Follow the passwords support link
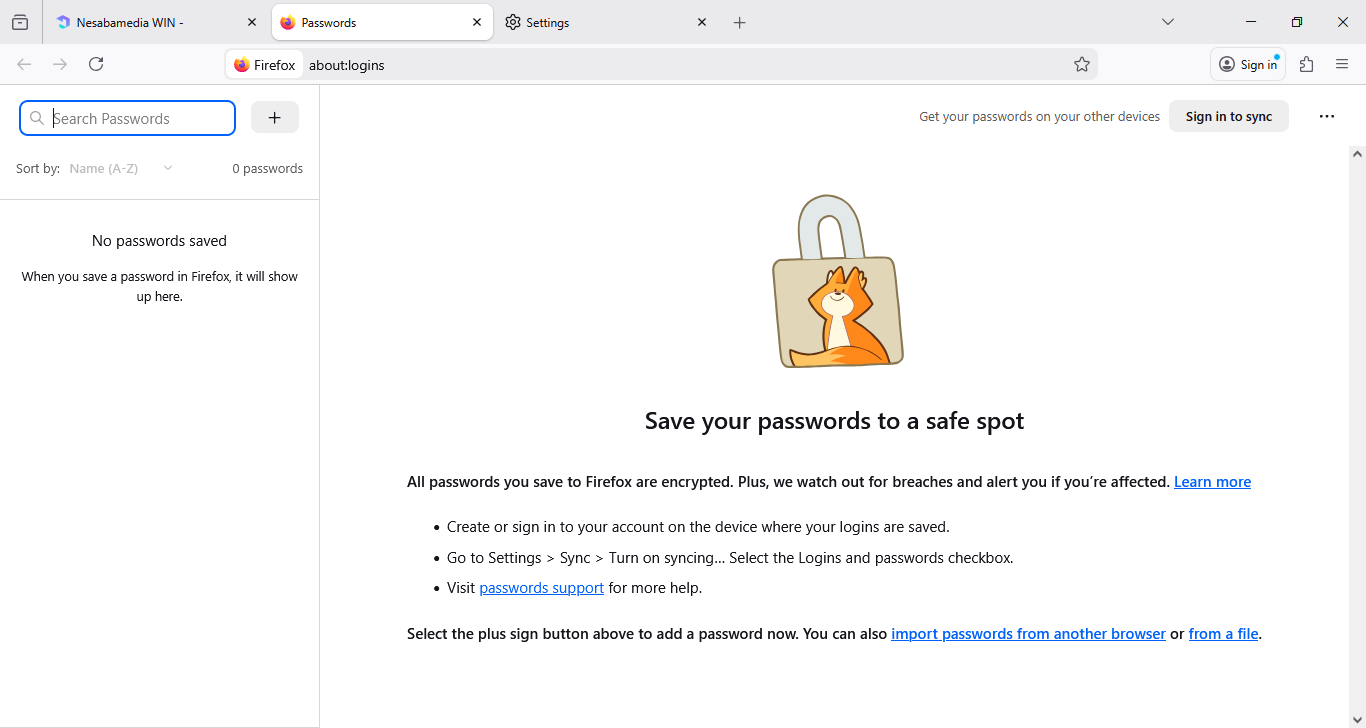The image size is (1366, 728). pos(541,588)
